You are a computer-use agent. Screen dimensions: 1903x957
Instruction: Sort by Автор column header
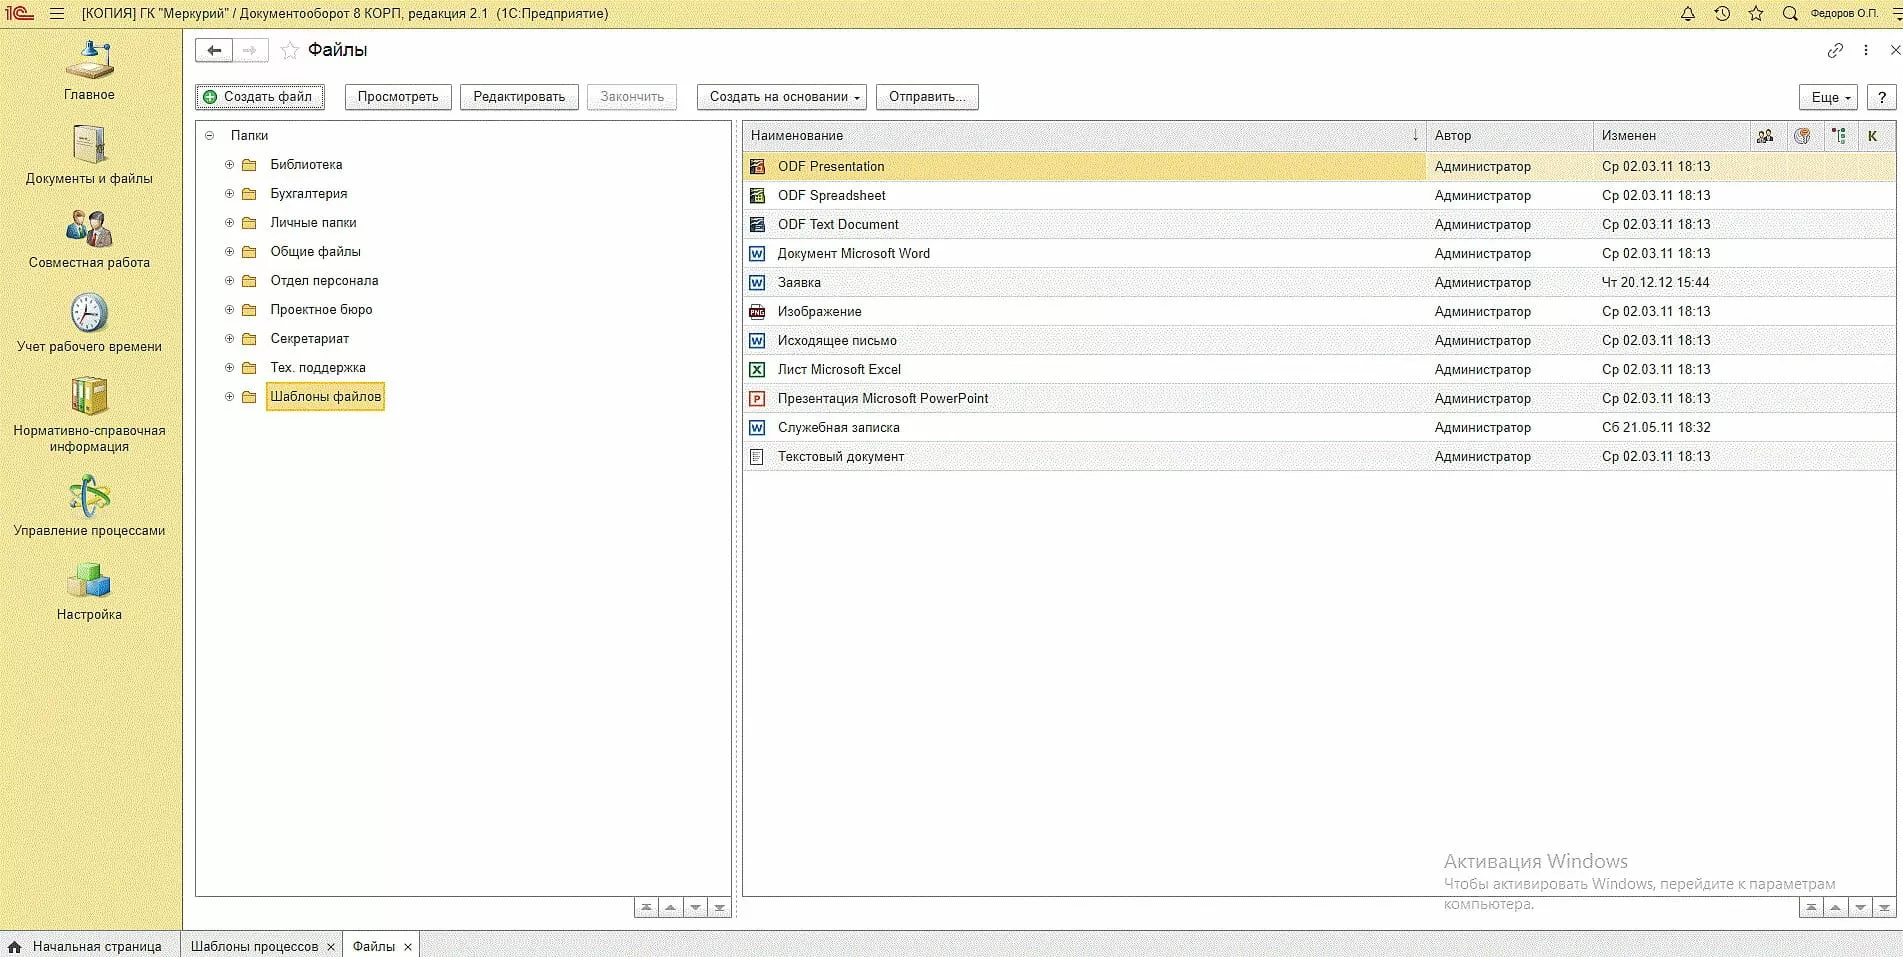[1510, 136]
